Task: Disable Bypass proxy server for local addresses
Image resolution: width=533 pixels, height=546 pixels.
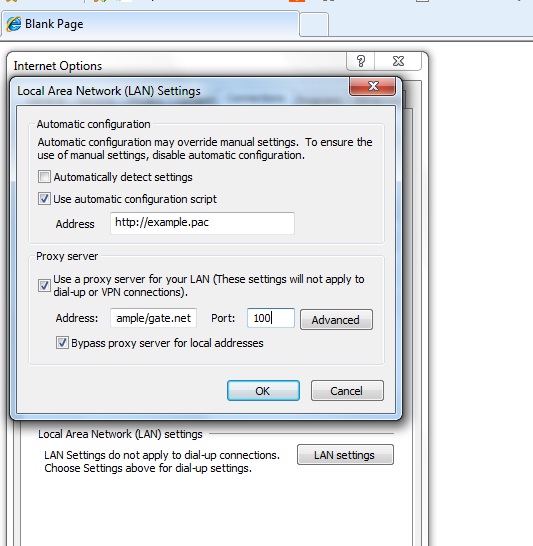Action: pyautogui.click(x=62, y=343)
